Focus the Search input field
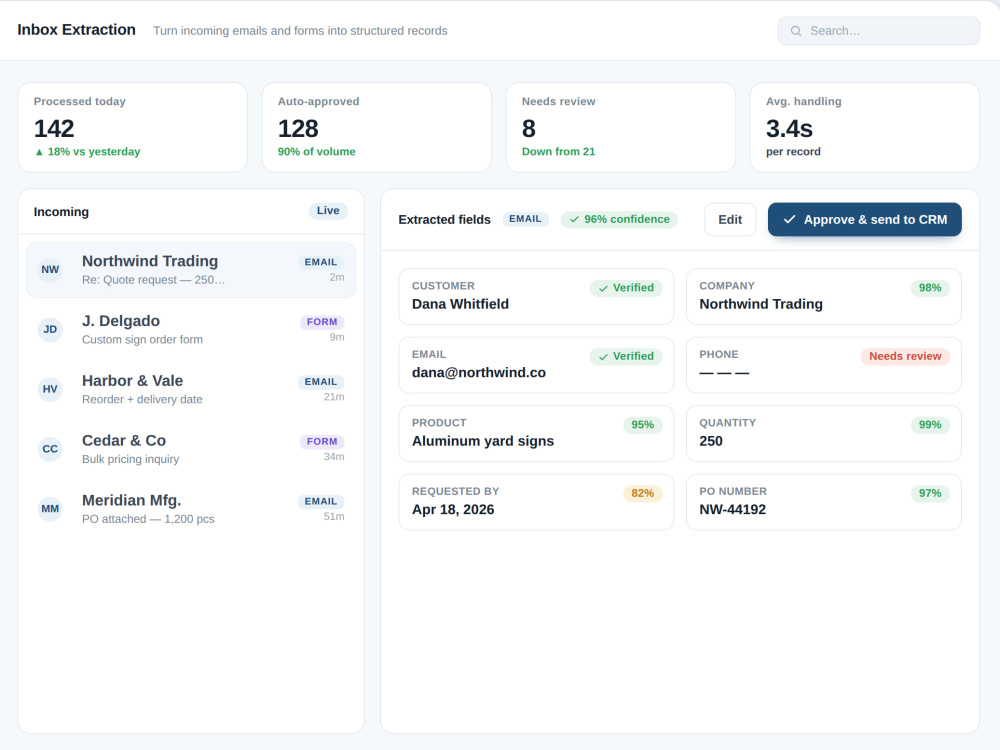Screen dimensions: 1000x750 click(878, 31)
